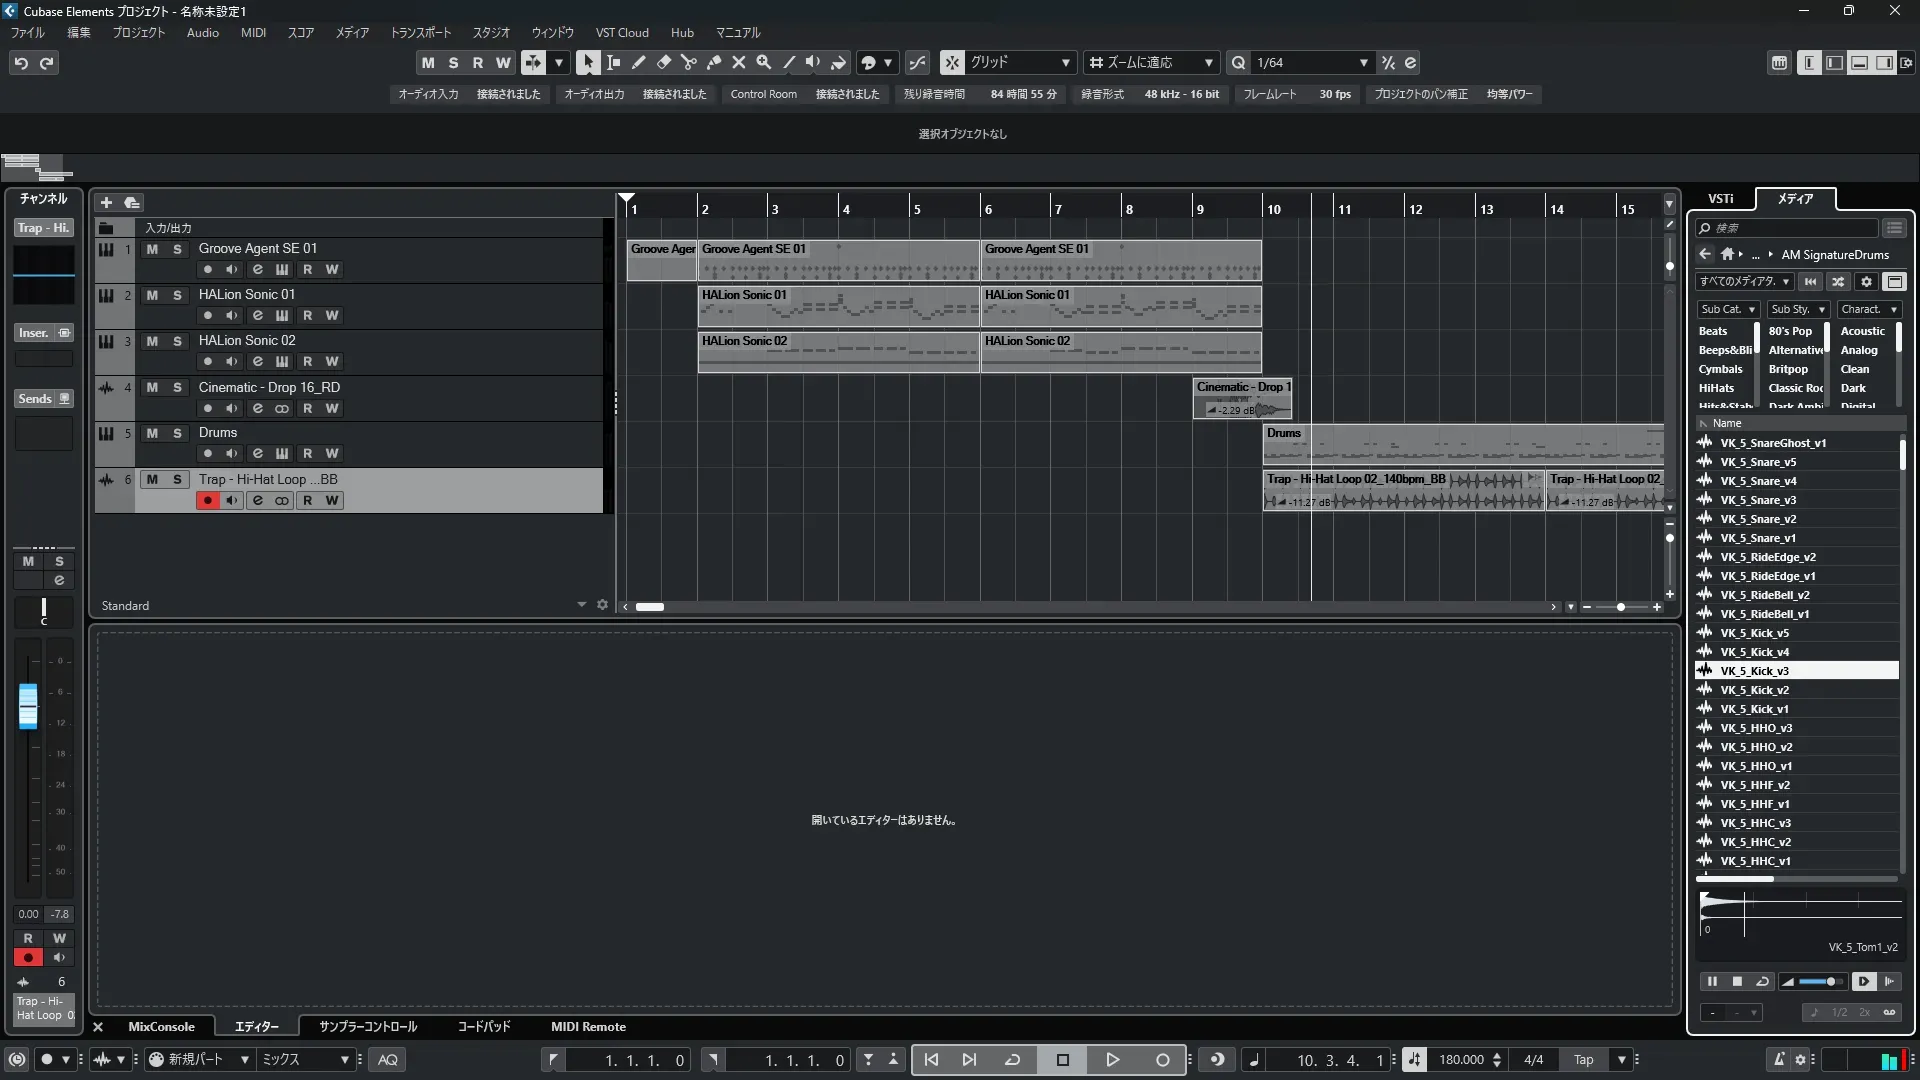Click the channel volume fader handle
The height and width of the screenshot is (1080, 1920).
pyautogui.click(x=28, y=706)
